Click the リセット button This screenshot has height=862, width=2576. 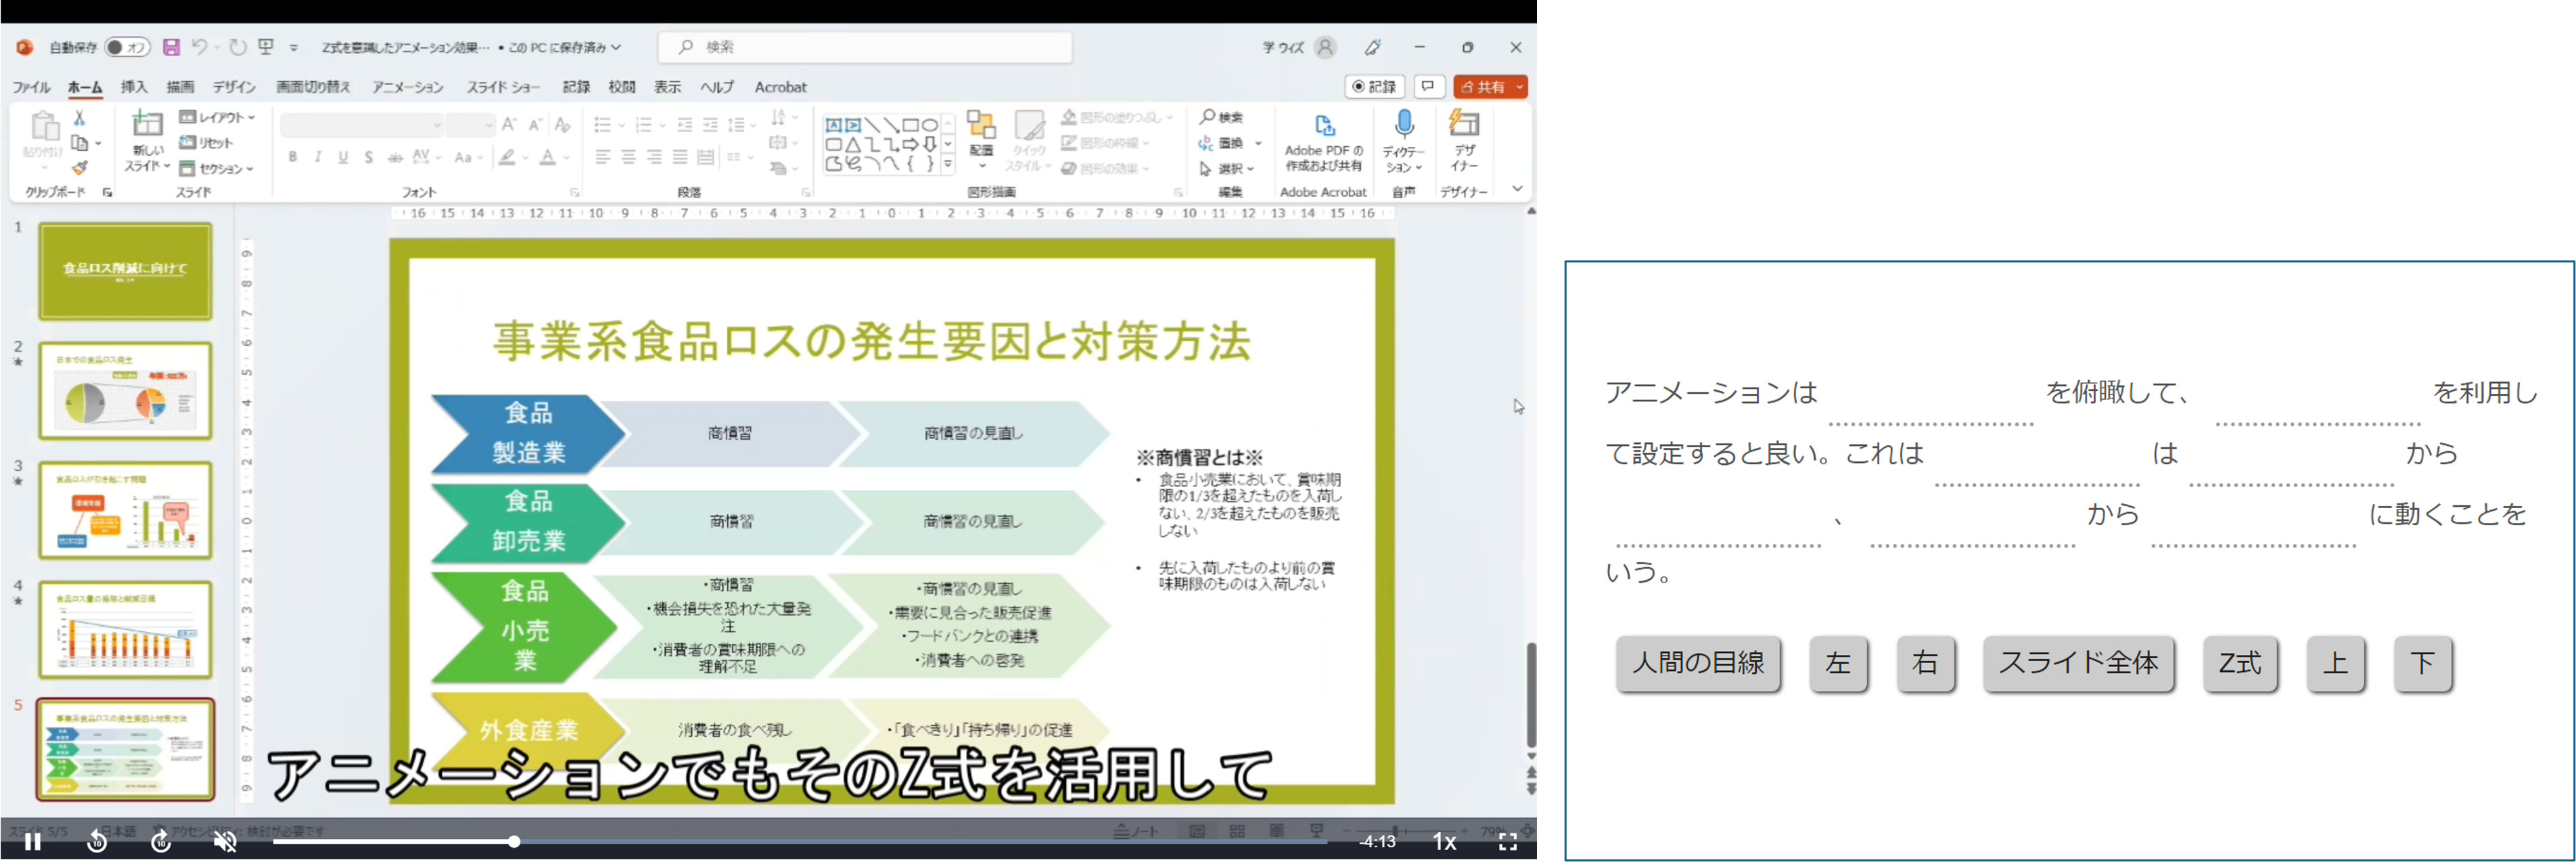(x=207, y=143)
